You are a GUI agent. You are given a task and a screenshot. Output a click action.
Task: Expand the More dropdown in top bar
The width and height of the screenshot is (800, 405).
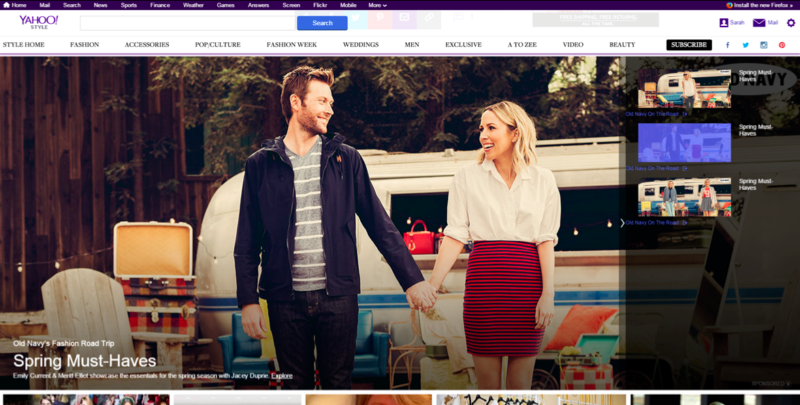378,5
